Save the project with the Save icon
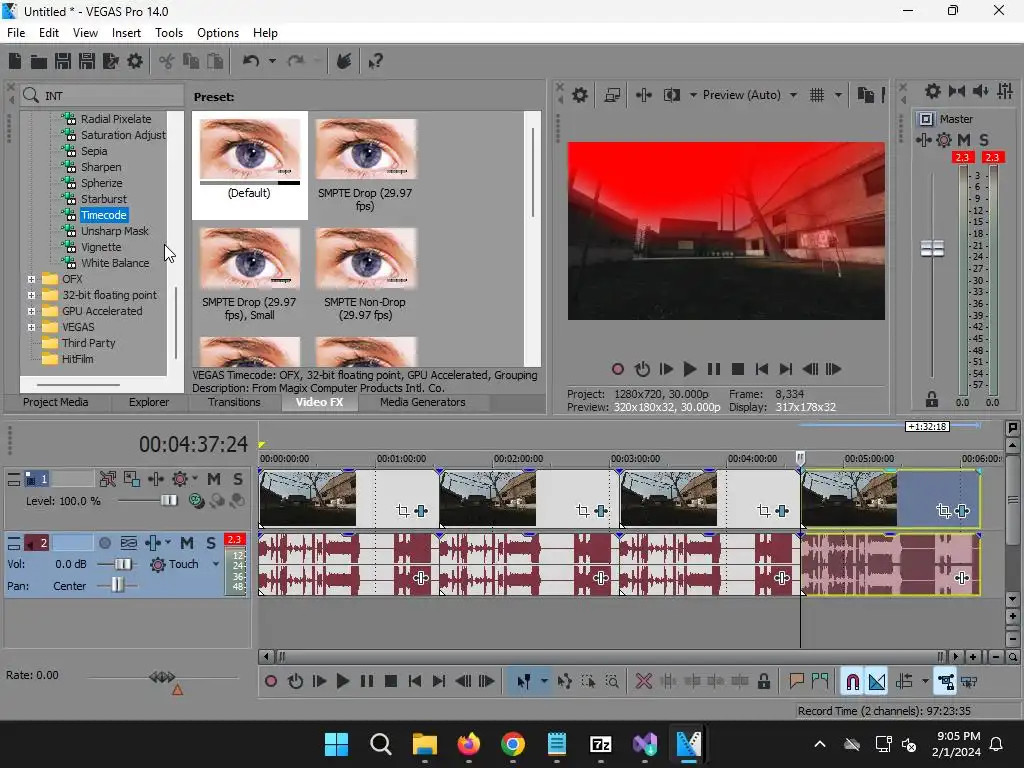Screen dimensions: 1024x768 63,61
